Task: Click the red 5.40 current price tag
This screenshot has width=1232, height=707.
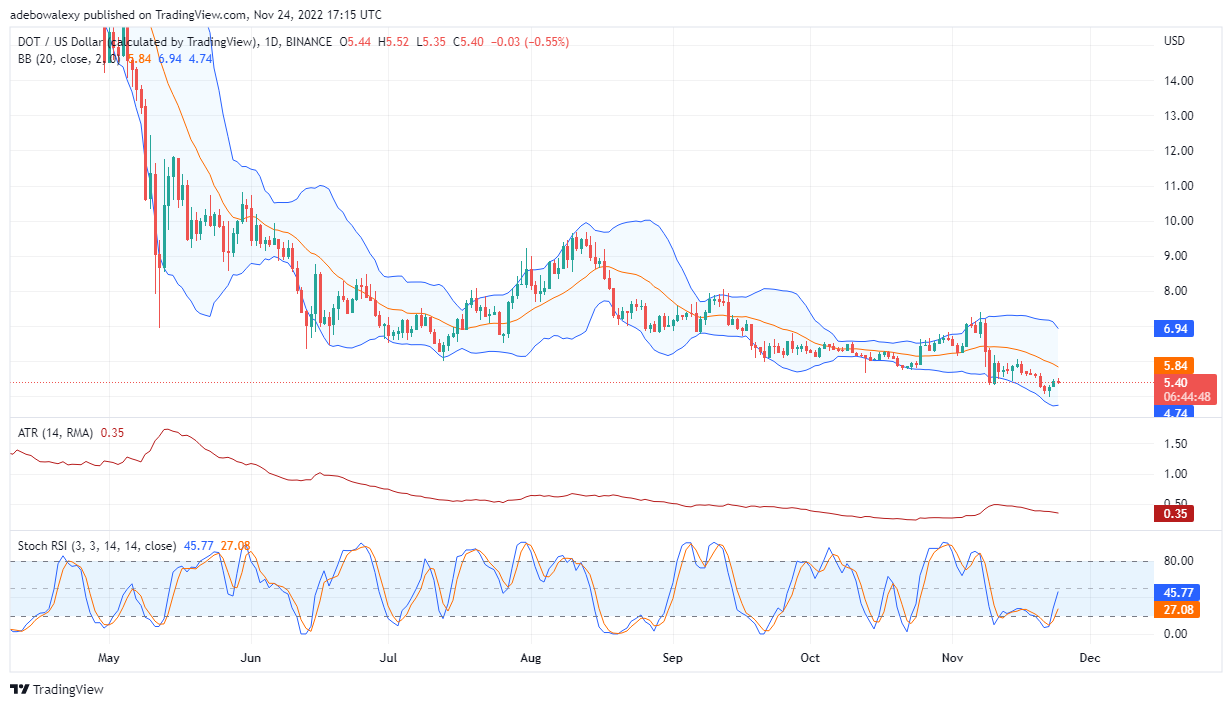Action: click(x=1175, y=382)
